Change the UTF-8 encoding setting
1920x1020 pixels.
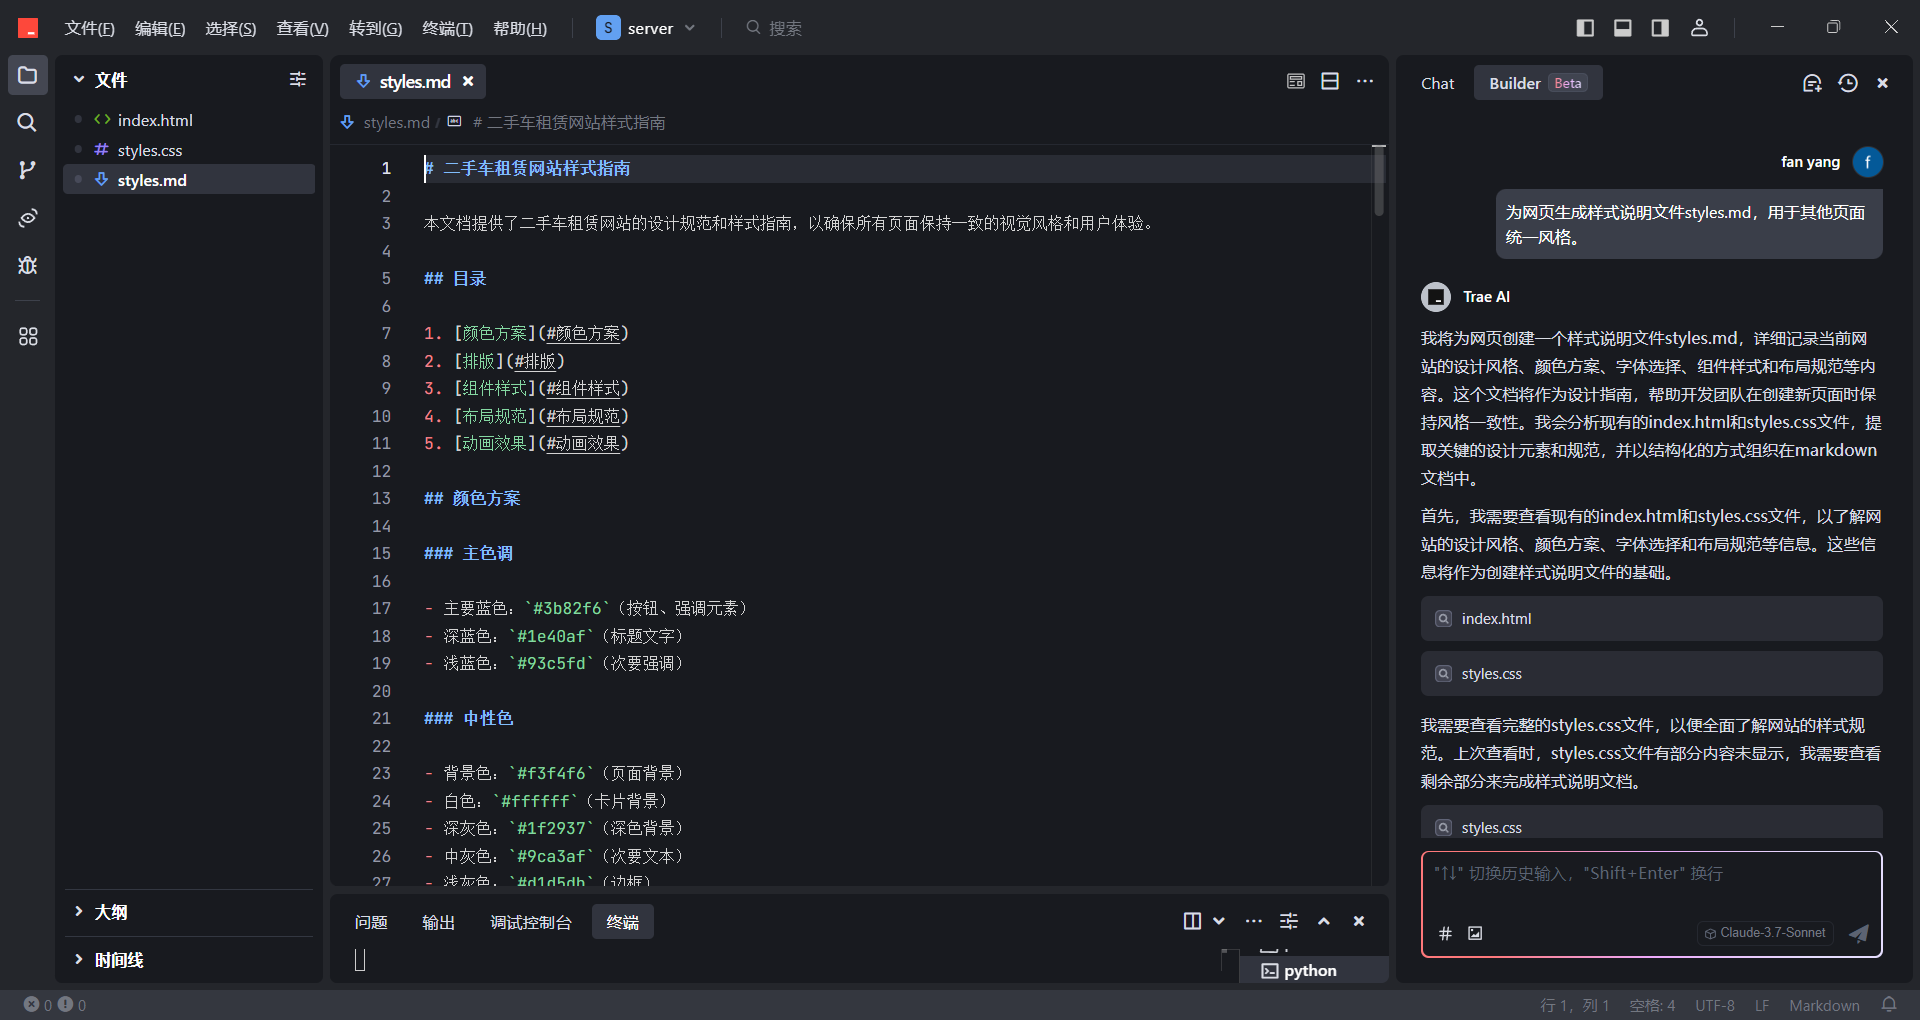tap(1715, 1005)
